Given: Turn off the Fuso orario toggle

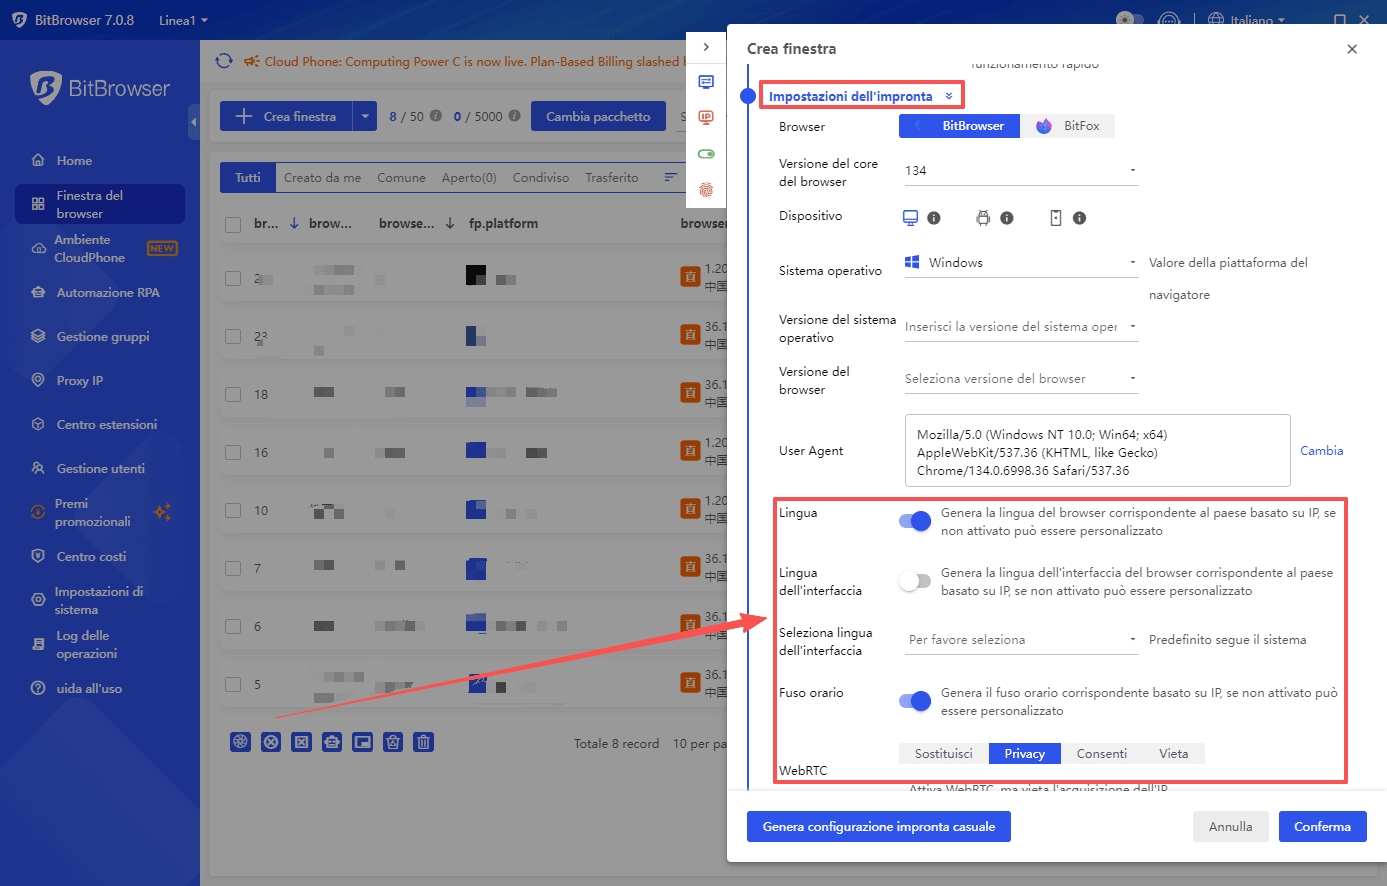Looking at the screenshot, I should click(x=914, y=701).
